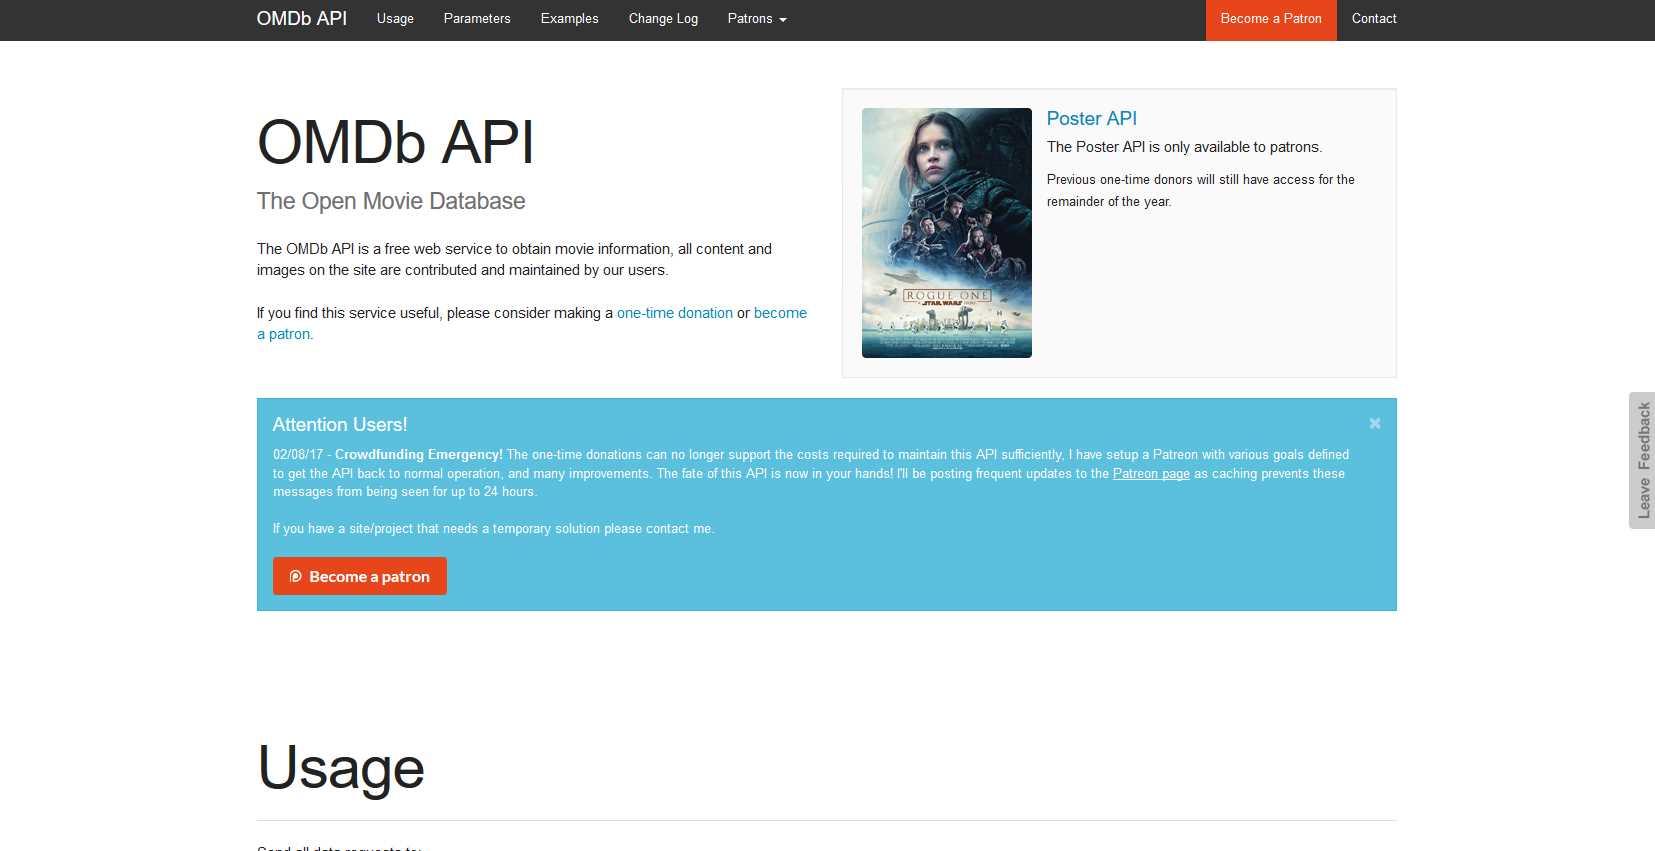Click the Become a patron button in alert
The height and width of the screenshot is (851, 1655).
pyautogui.click(x=360, y=576)
